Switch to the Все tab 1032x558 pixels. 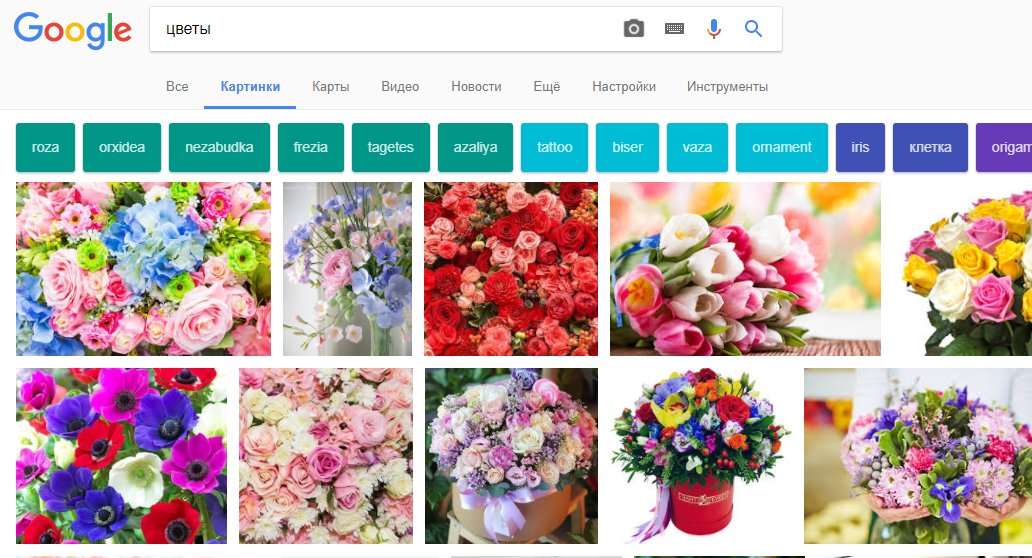pos(177,86)
